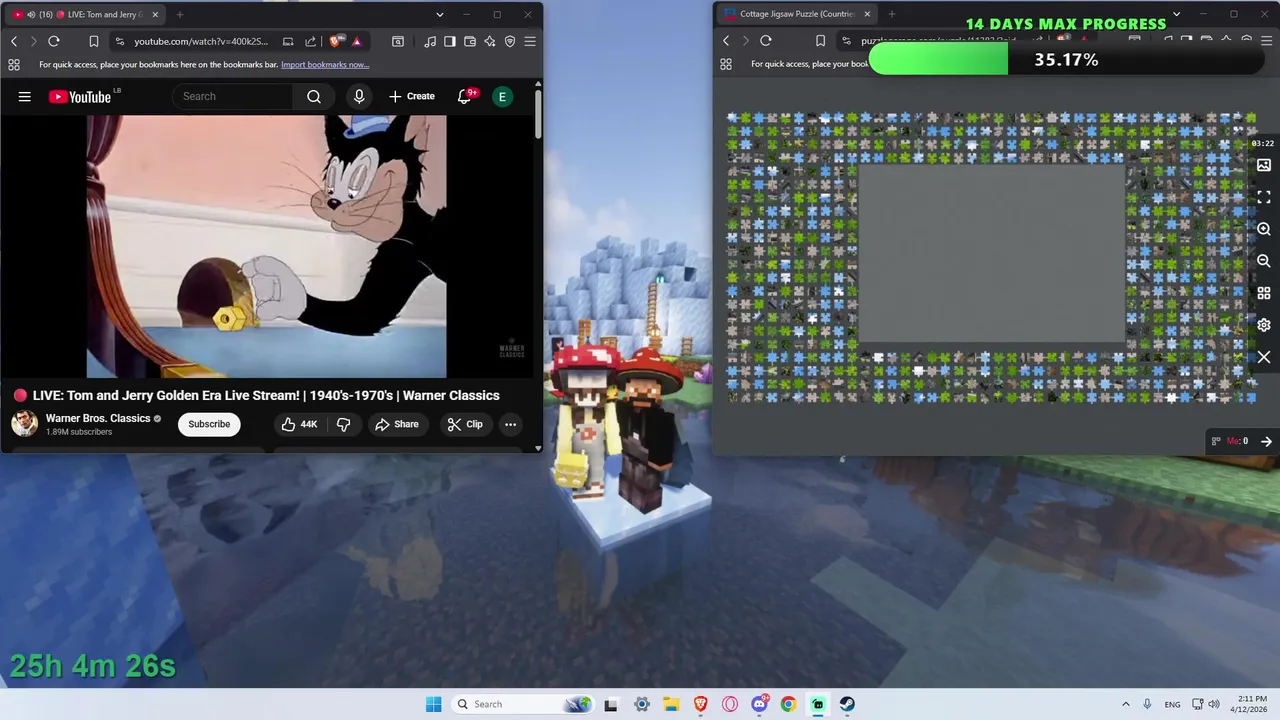The height and width of the screenshot is (720, 1280).
Task: Arrange puzzle pieces with grid icon
Action: click(x=1264, y=293)
